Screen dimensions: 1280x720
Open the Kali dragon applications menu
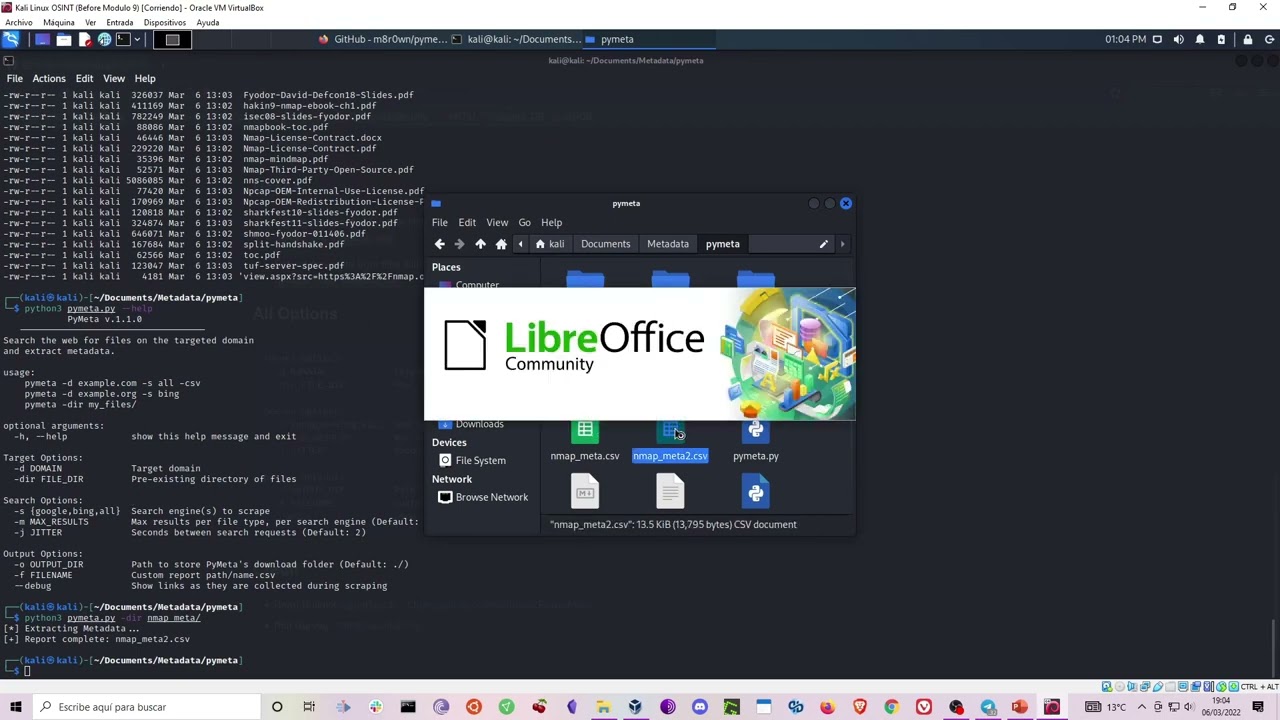(10, 39)
